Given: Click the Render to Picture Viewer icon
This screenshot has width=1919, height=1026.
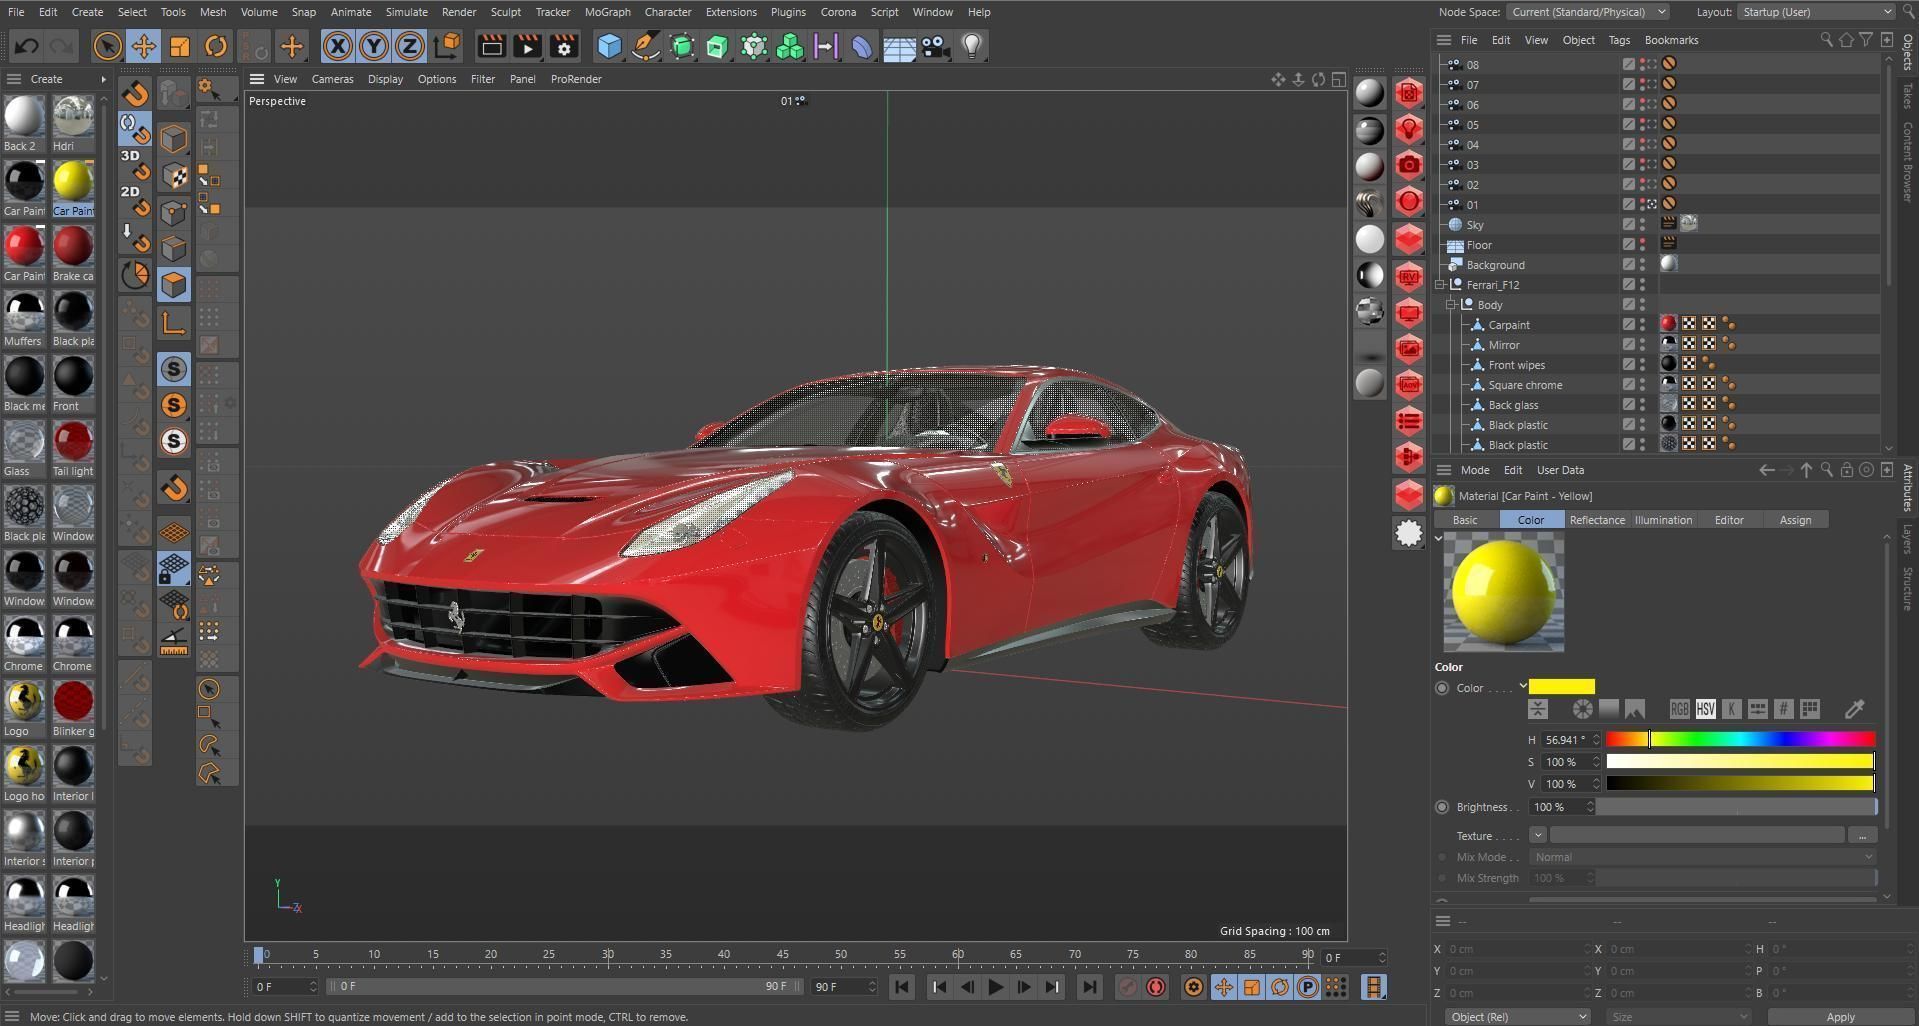Looking at the screenshot, I should point(527,46).
